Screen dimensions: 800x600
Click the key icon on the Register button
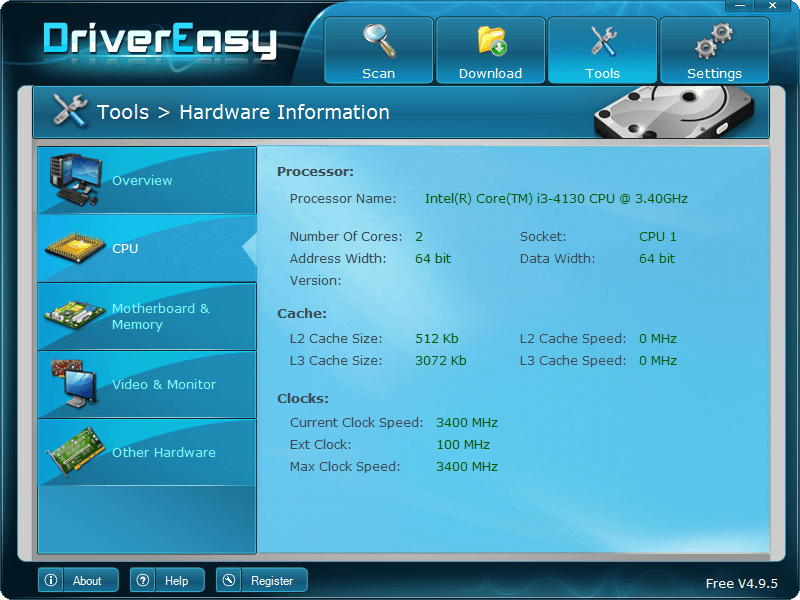(229, 580)
